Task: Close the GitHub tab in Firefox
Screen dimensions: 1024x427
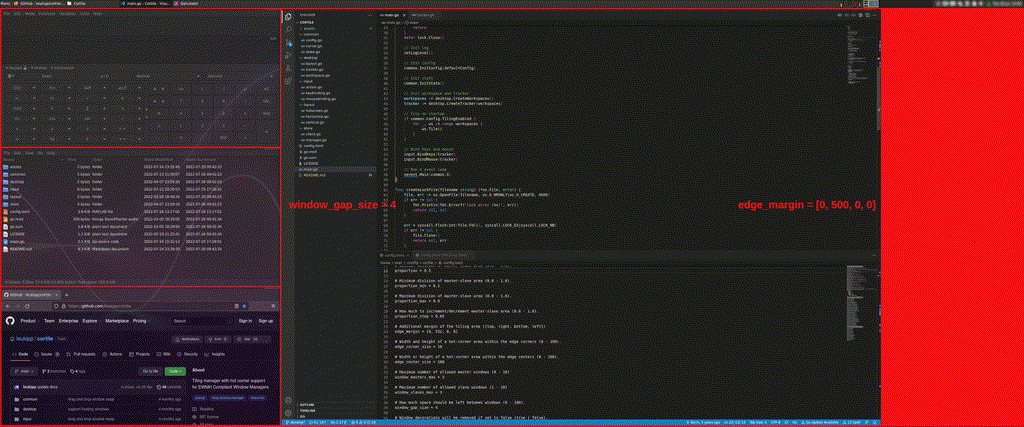Action: 56,295
